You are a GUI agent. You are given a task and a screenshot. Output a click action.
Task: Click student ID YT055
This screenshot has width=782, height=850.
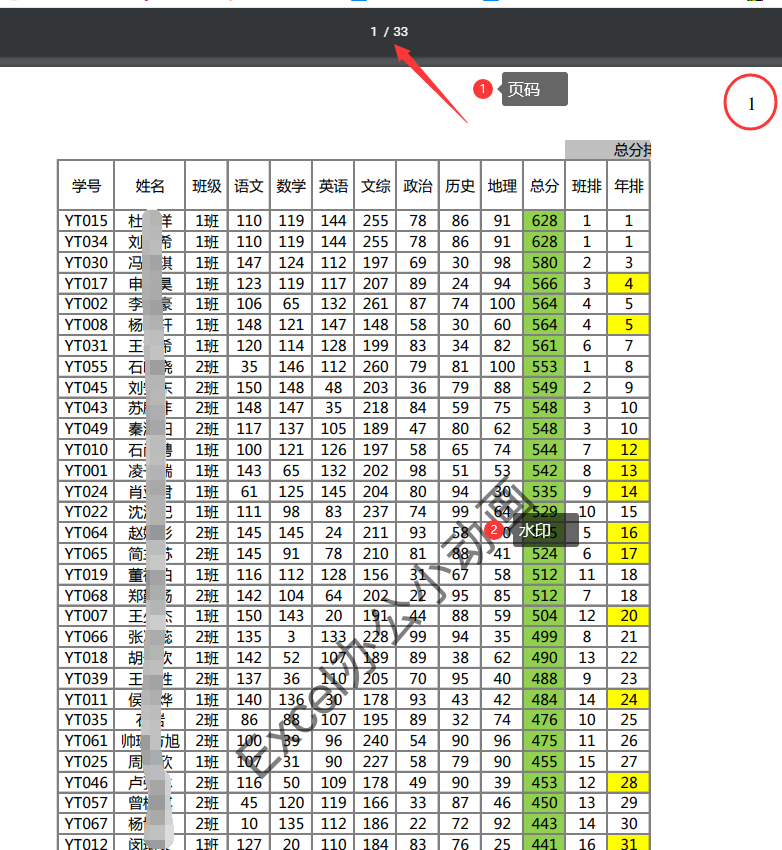[x=86, y=366]
